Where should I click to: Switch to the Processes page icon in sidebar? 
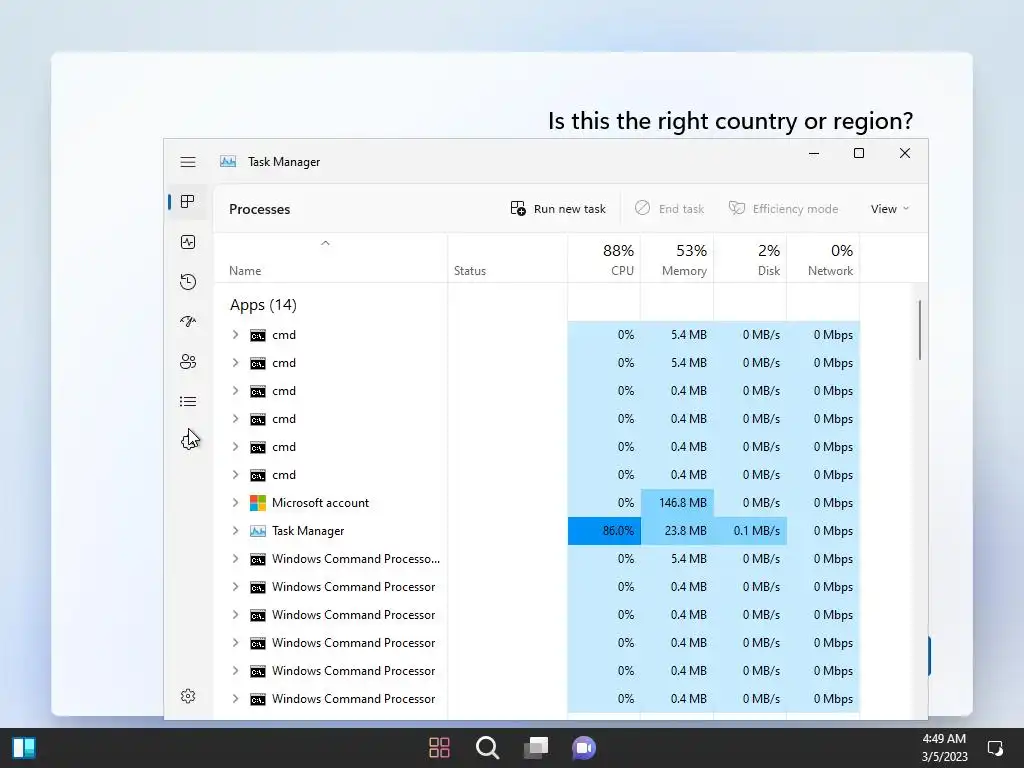tap(188, 202)
